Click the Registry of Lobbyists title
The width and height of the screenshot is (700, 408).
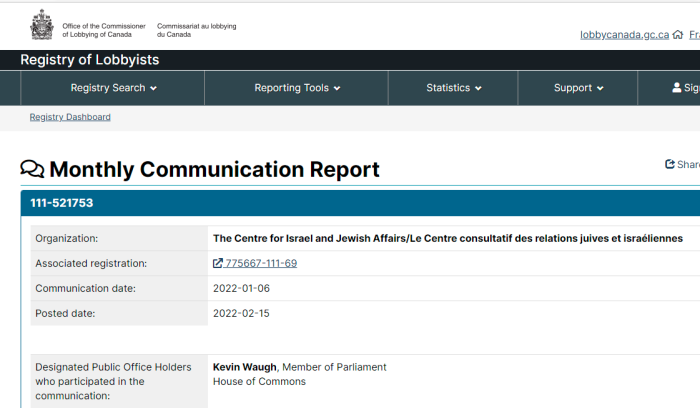click(x=90, y=60)
